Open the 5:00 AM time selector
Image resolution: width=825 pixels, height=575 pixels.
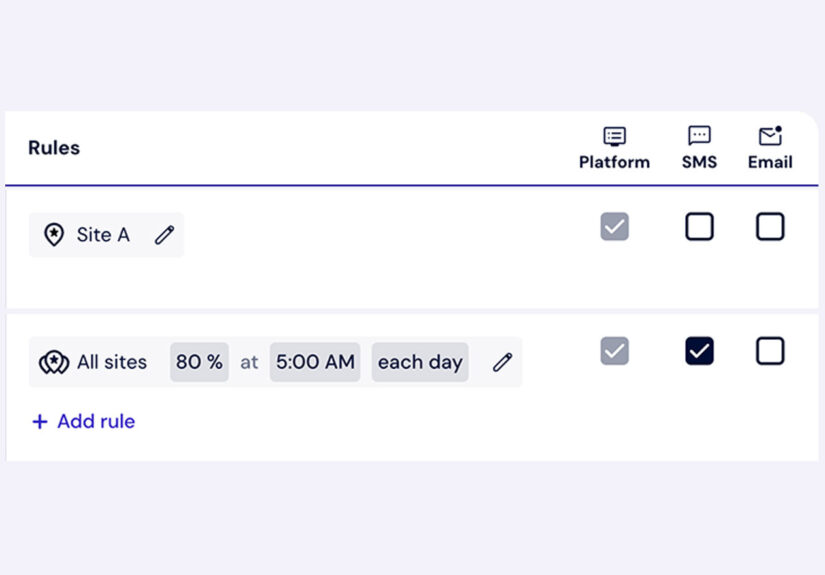click(x=315, y=362)
